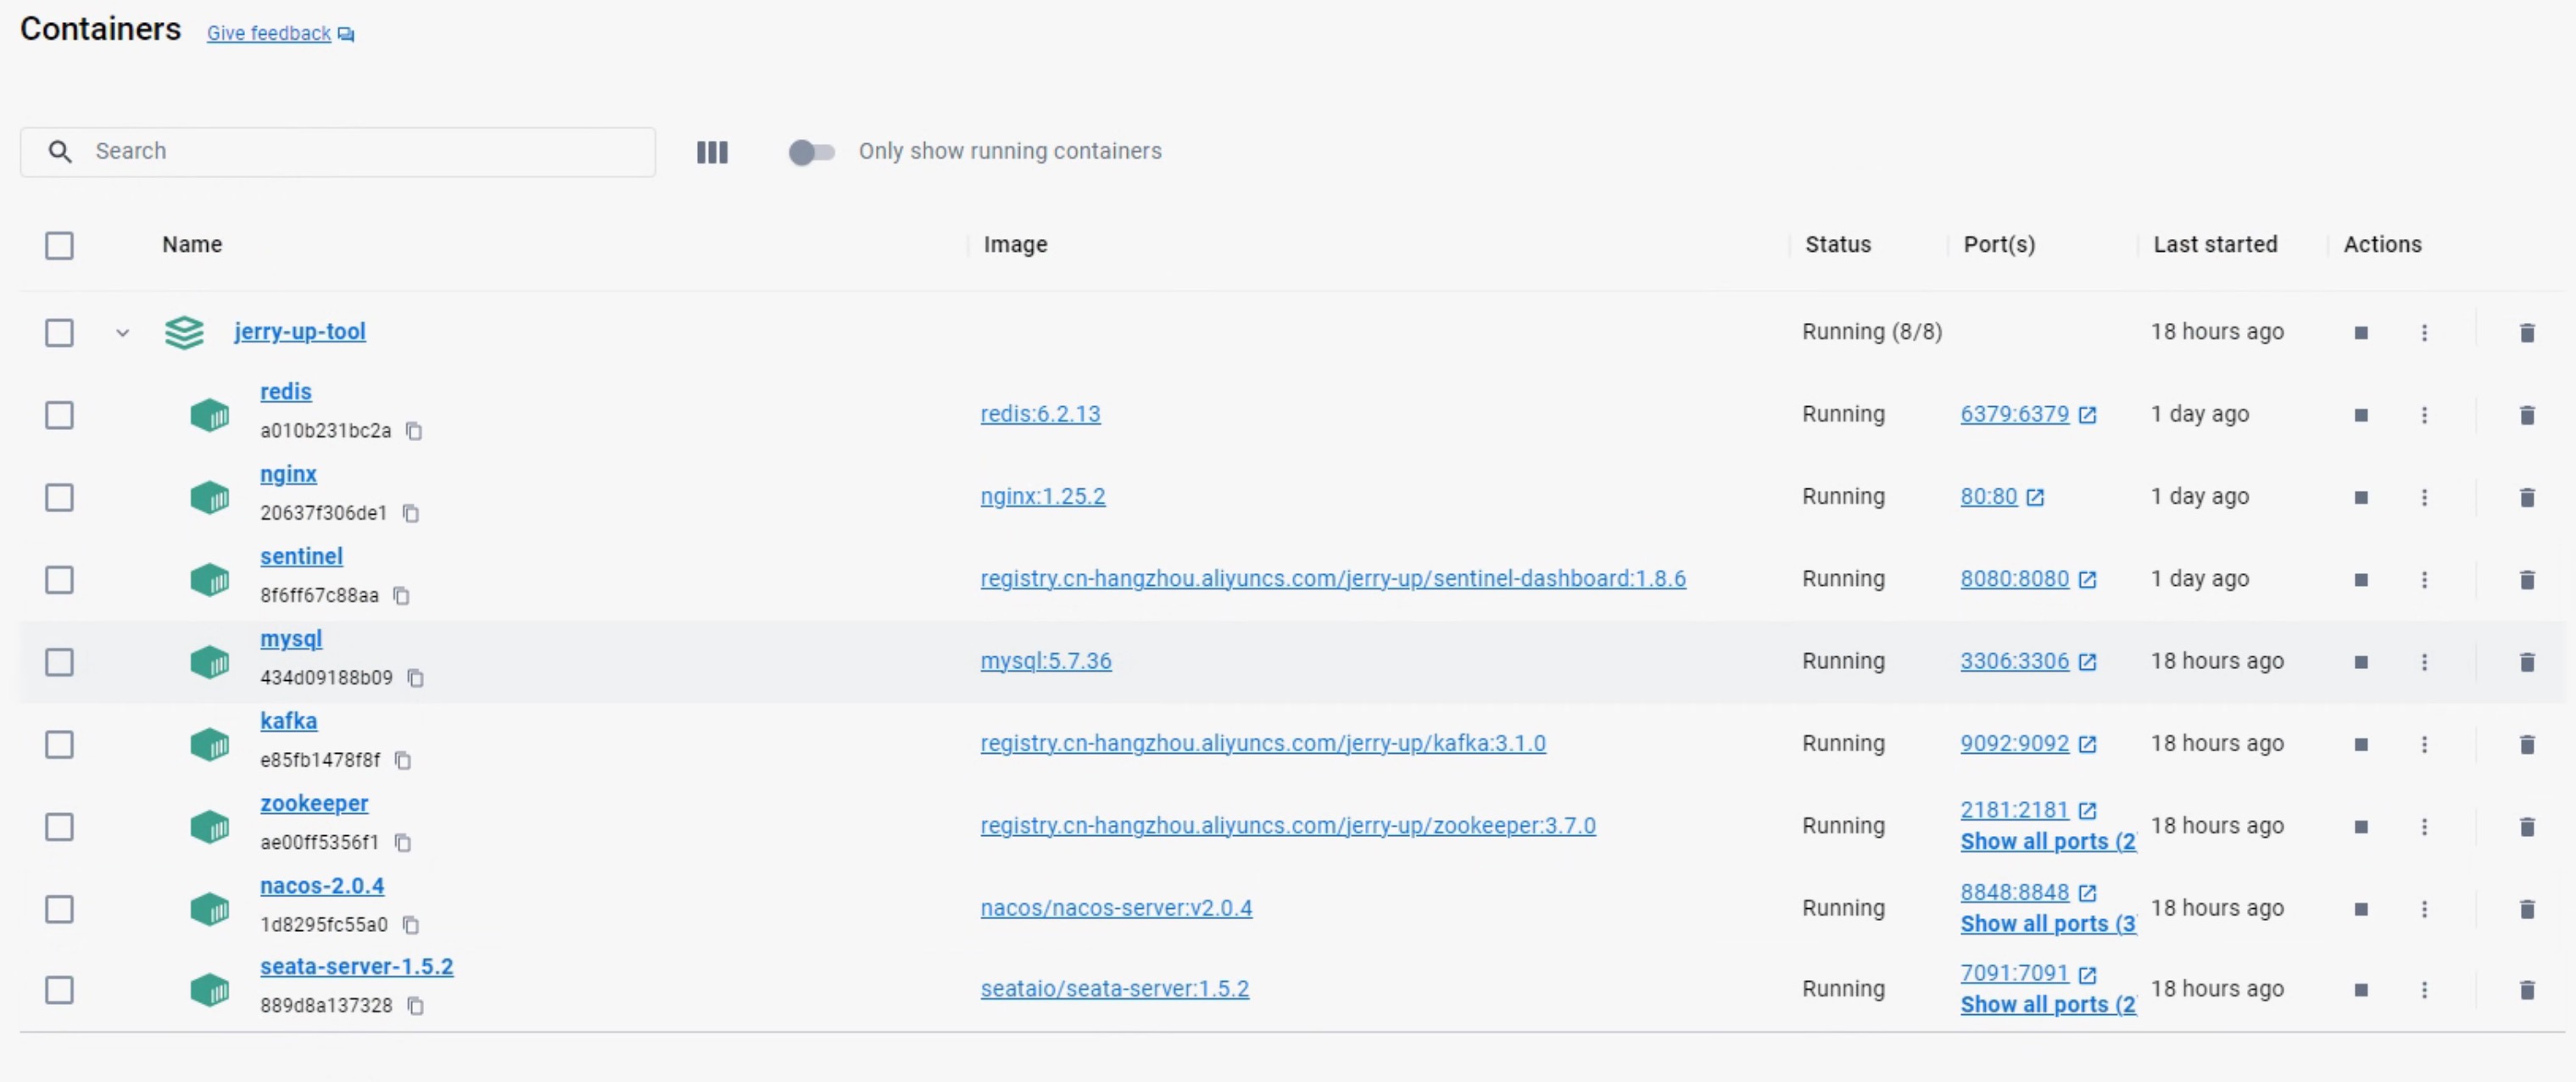2576x1082 pixels.
Task: Stop the nginx container
Action: coord(2361,497)
